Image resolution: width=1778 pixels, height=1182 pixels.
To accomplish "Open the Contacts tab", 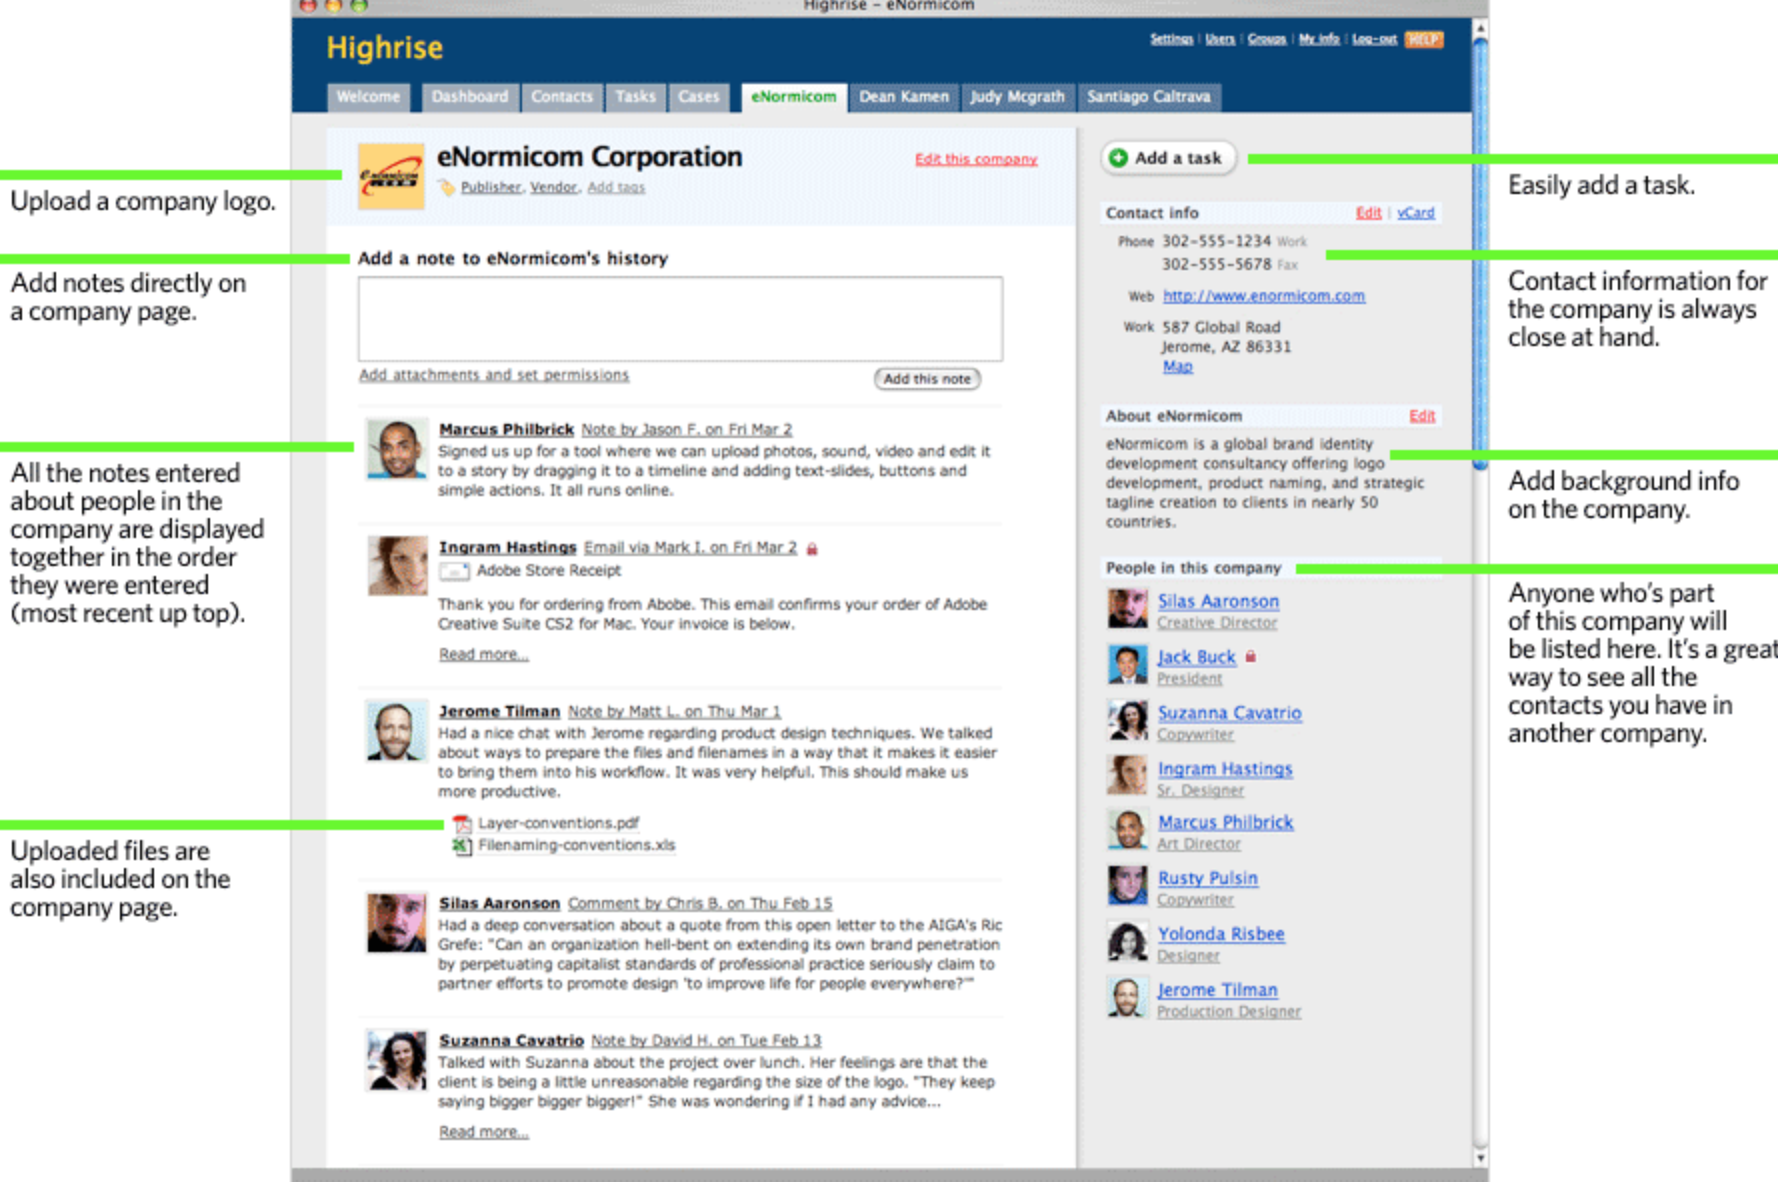I will click(x=562, y=97).
